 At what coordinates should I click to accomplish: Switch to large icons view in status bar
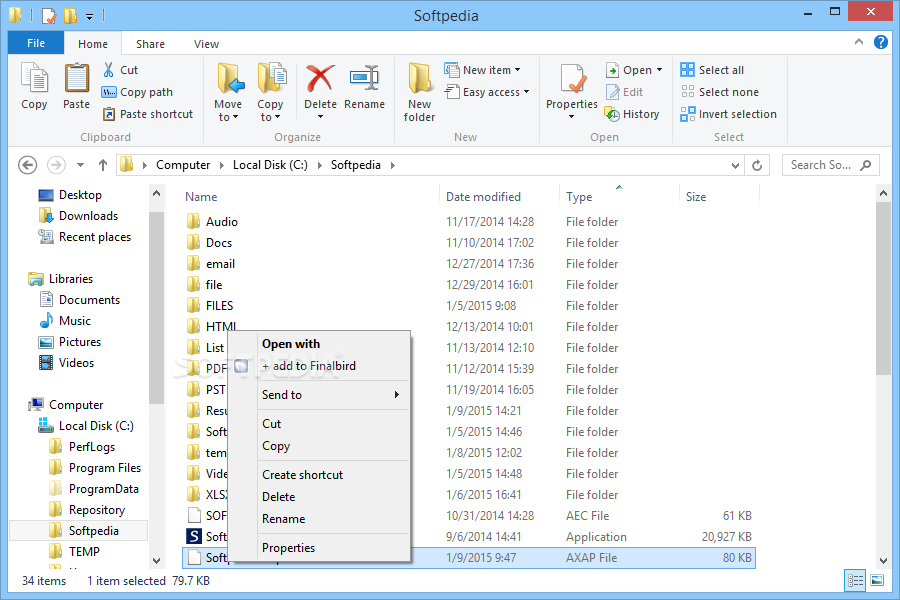(x=877, y=580)
